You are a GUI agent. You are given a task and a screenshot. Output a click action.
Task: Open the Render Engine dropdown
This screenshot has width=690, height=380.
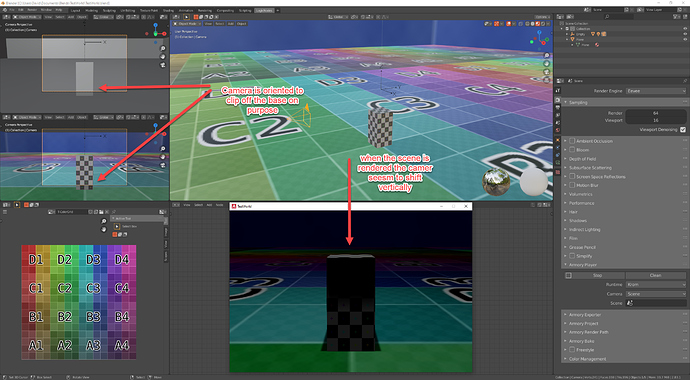coord(656,91)
